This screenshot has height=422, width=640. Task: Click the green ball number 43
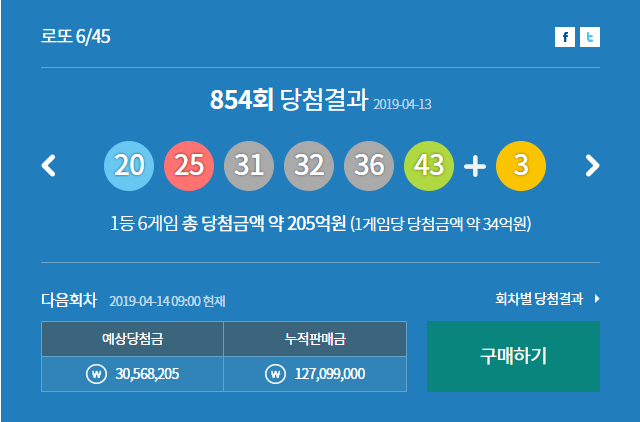point(429,166)
